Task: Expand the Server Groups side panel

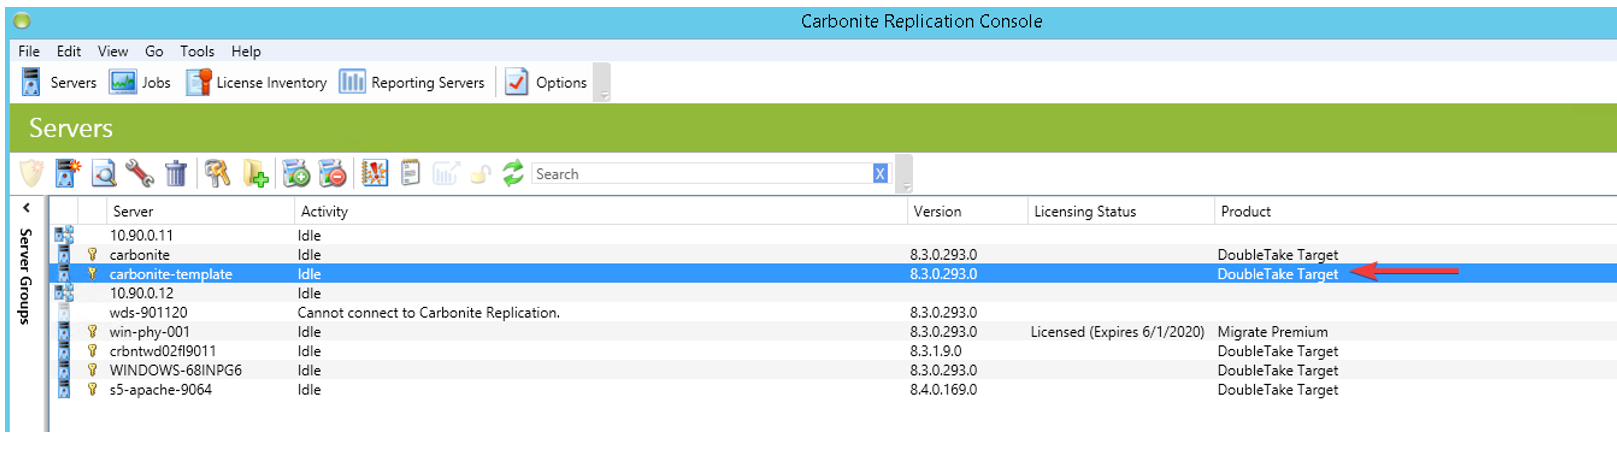Action: coord(26,209)
